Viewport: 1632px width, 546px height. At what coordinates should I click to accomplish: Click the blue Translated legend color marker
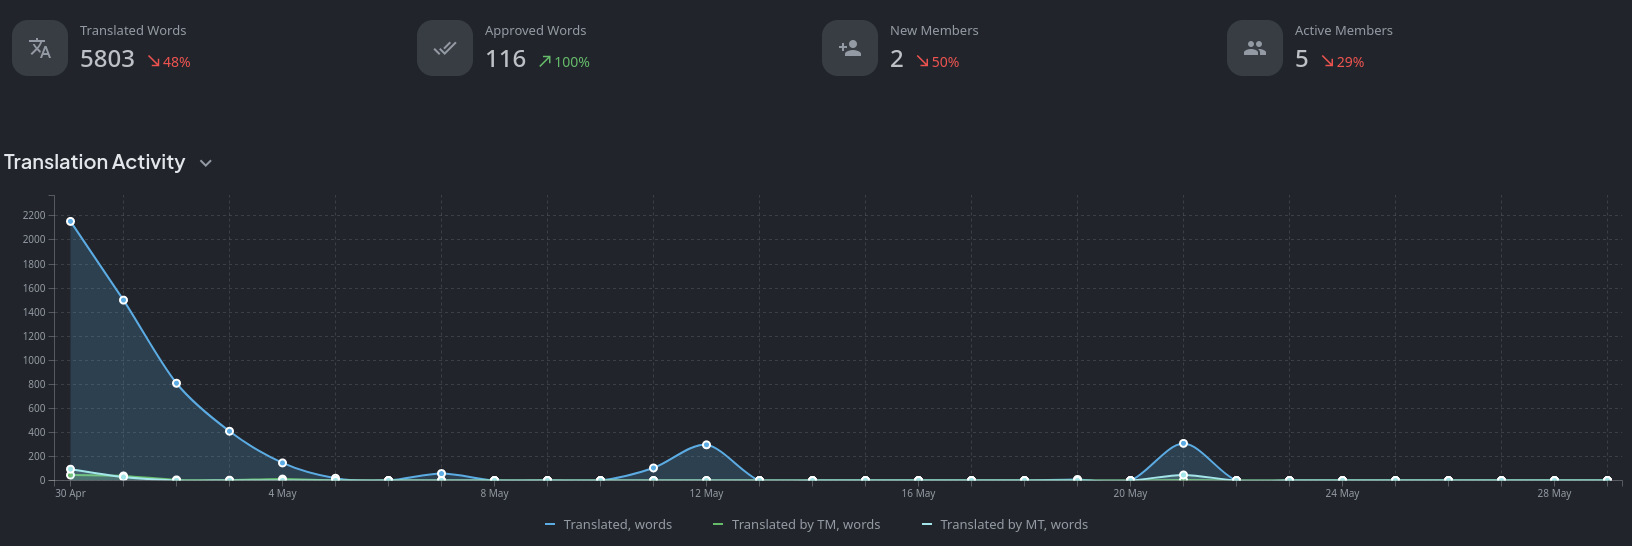550,525
